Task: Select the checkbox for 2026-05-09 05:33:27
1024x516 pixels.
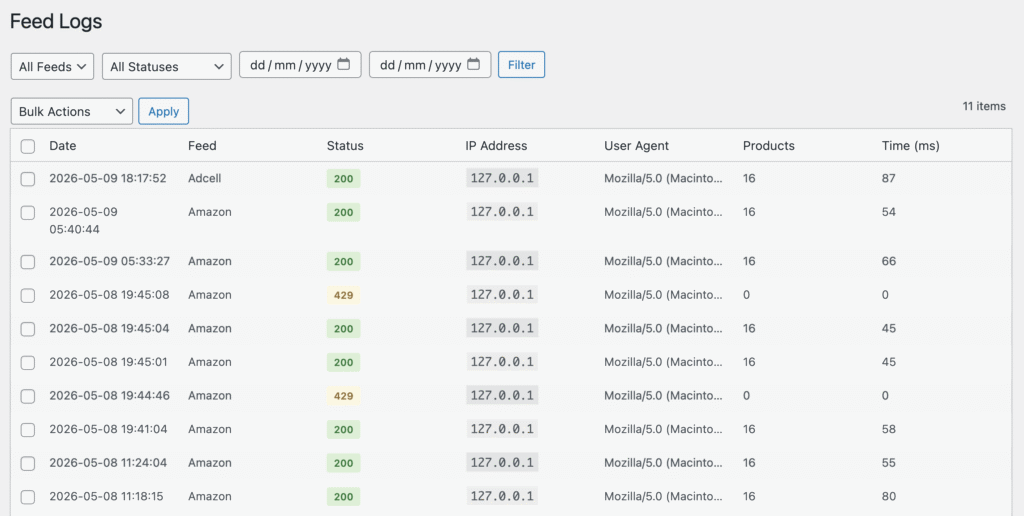Action: point(27,262)
